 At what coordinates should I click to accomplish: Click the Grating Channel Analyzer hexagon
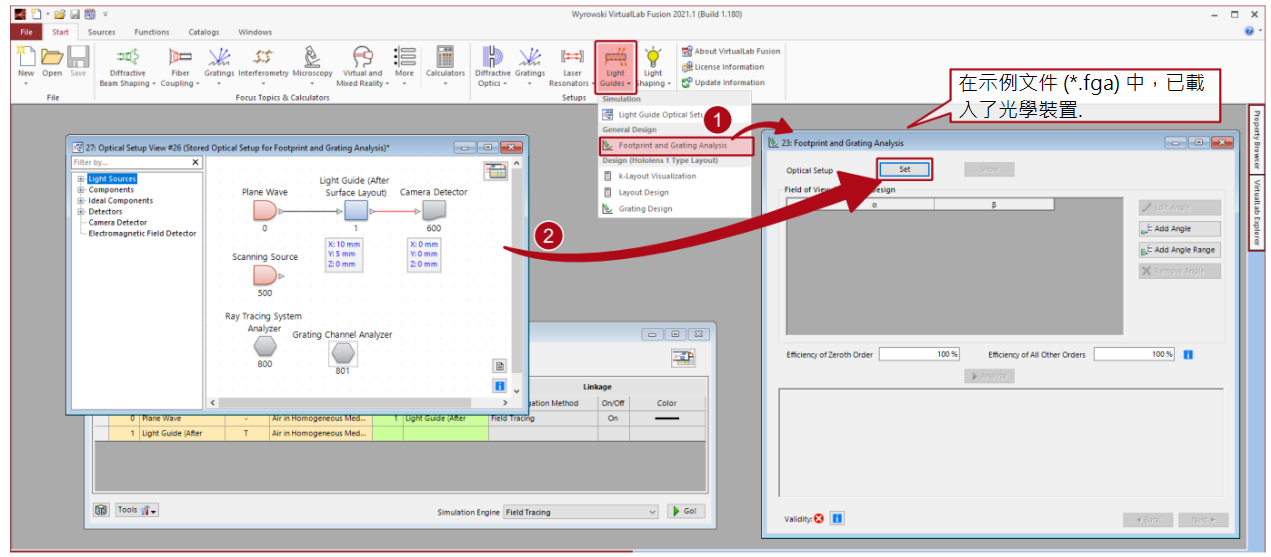(x=343, y=353)
